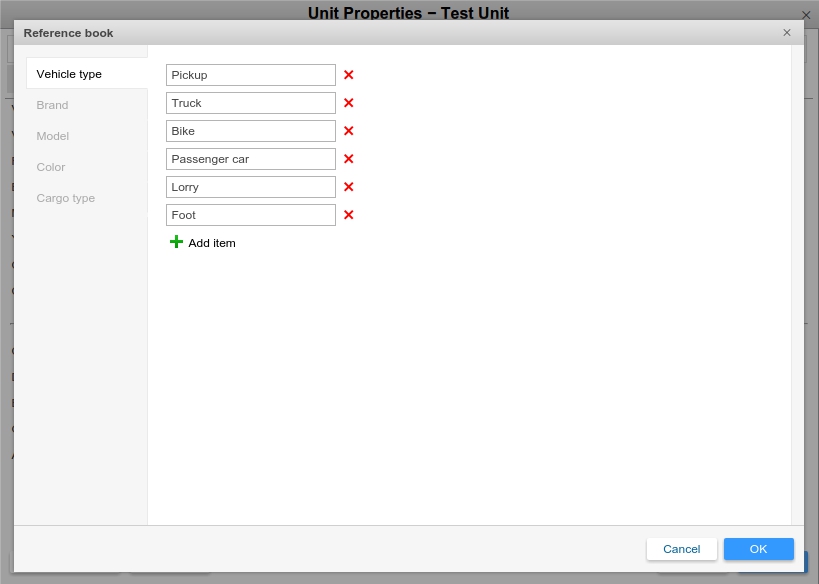Delete the Pickup vehicle type entry
Image resolution: width=819 pixels, height=584 pixels.
[x=349, y=75]
